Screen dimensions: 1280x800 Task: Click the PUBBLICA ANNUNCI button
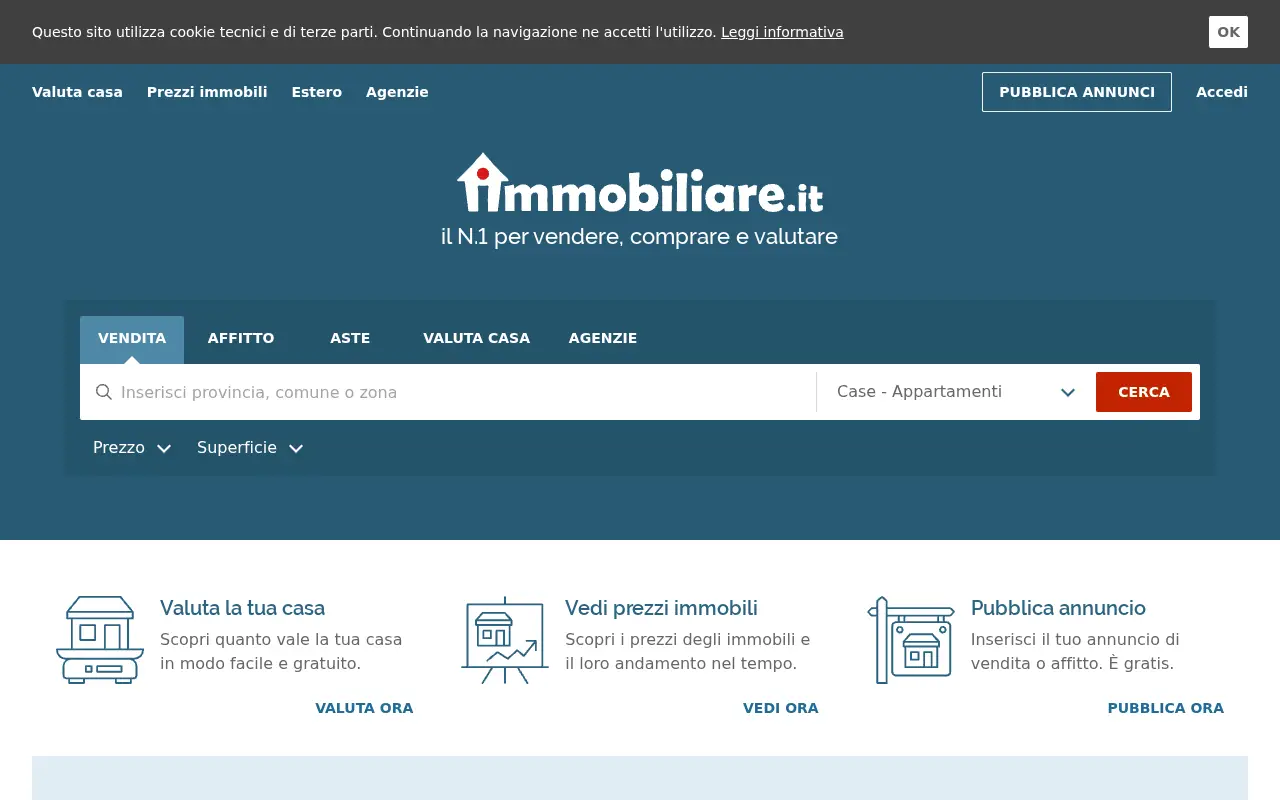tap(1077, 92)
